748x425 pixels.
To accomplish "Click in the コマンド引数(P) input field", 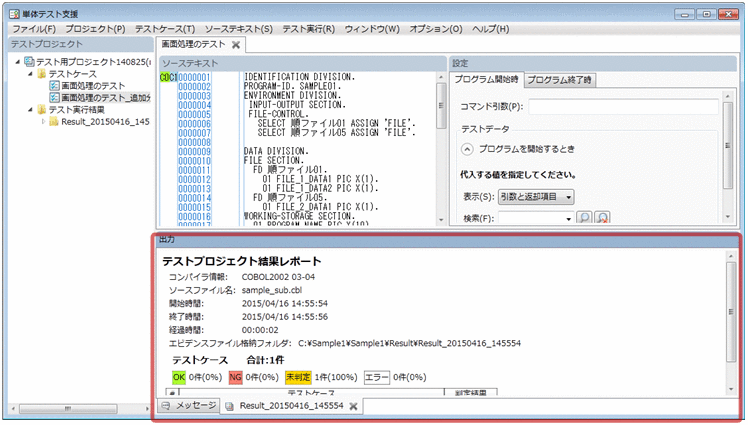I will pos(623,106).
